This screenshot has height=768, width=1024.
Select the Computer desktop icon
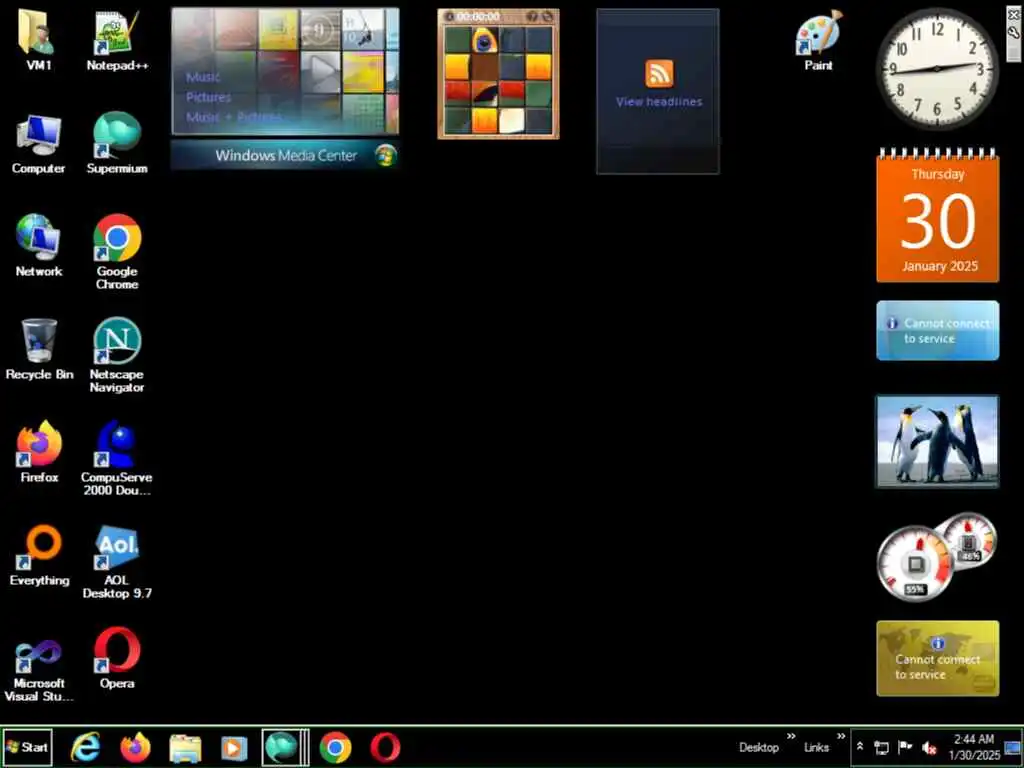coord(39,144)
